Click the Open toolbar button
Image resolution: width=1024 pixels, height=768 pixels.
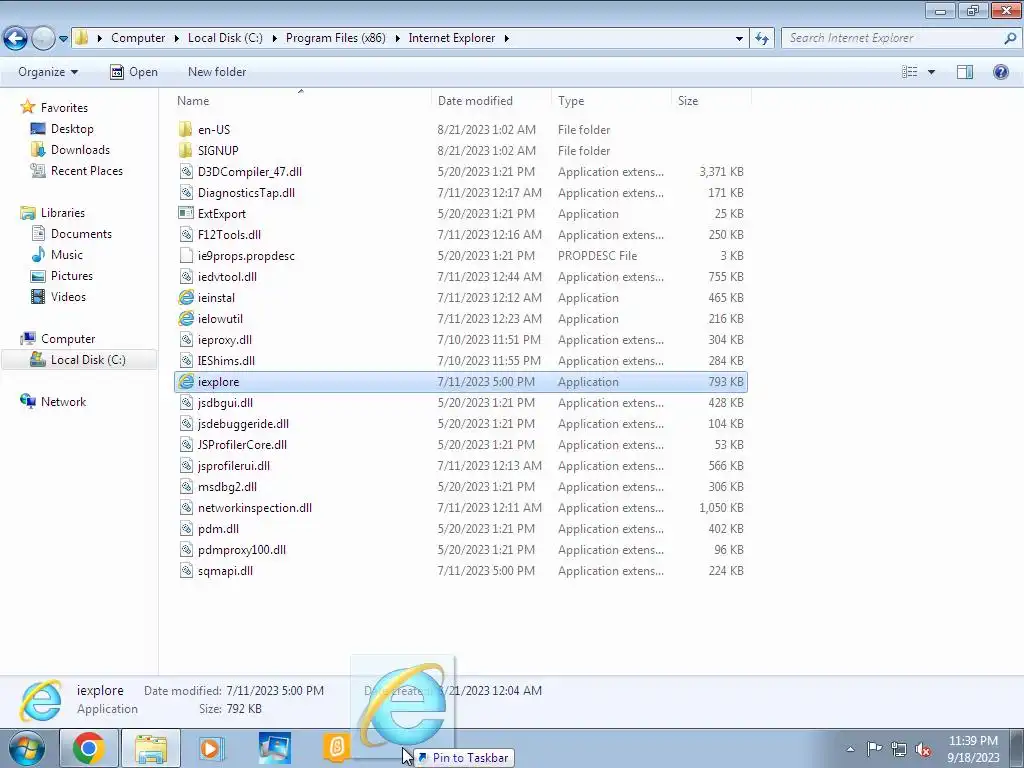tap(134, 72)
